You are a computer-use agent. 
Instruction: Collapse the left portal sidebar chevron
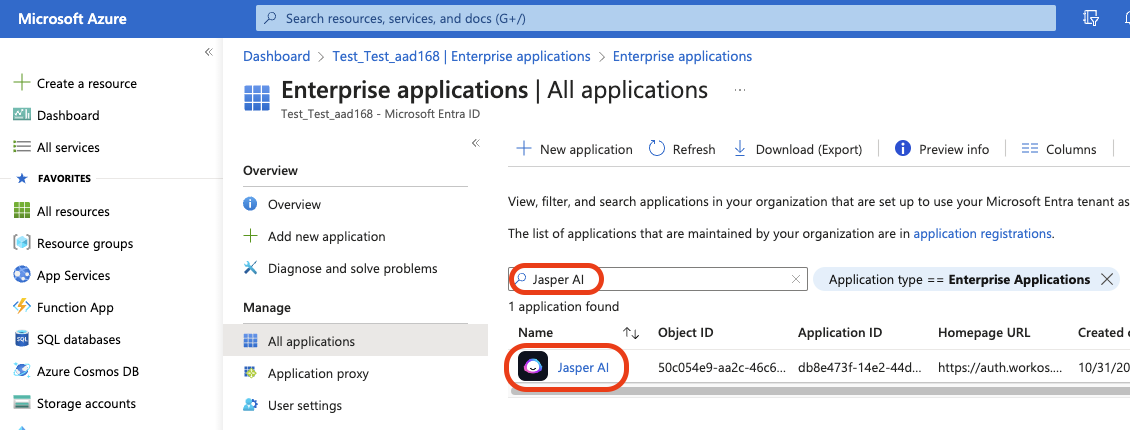tap(208, 52)
